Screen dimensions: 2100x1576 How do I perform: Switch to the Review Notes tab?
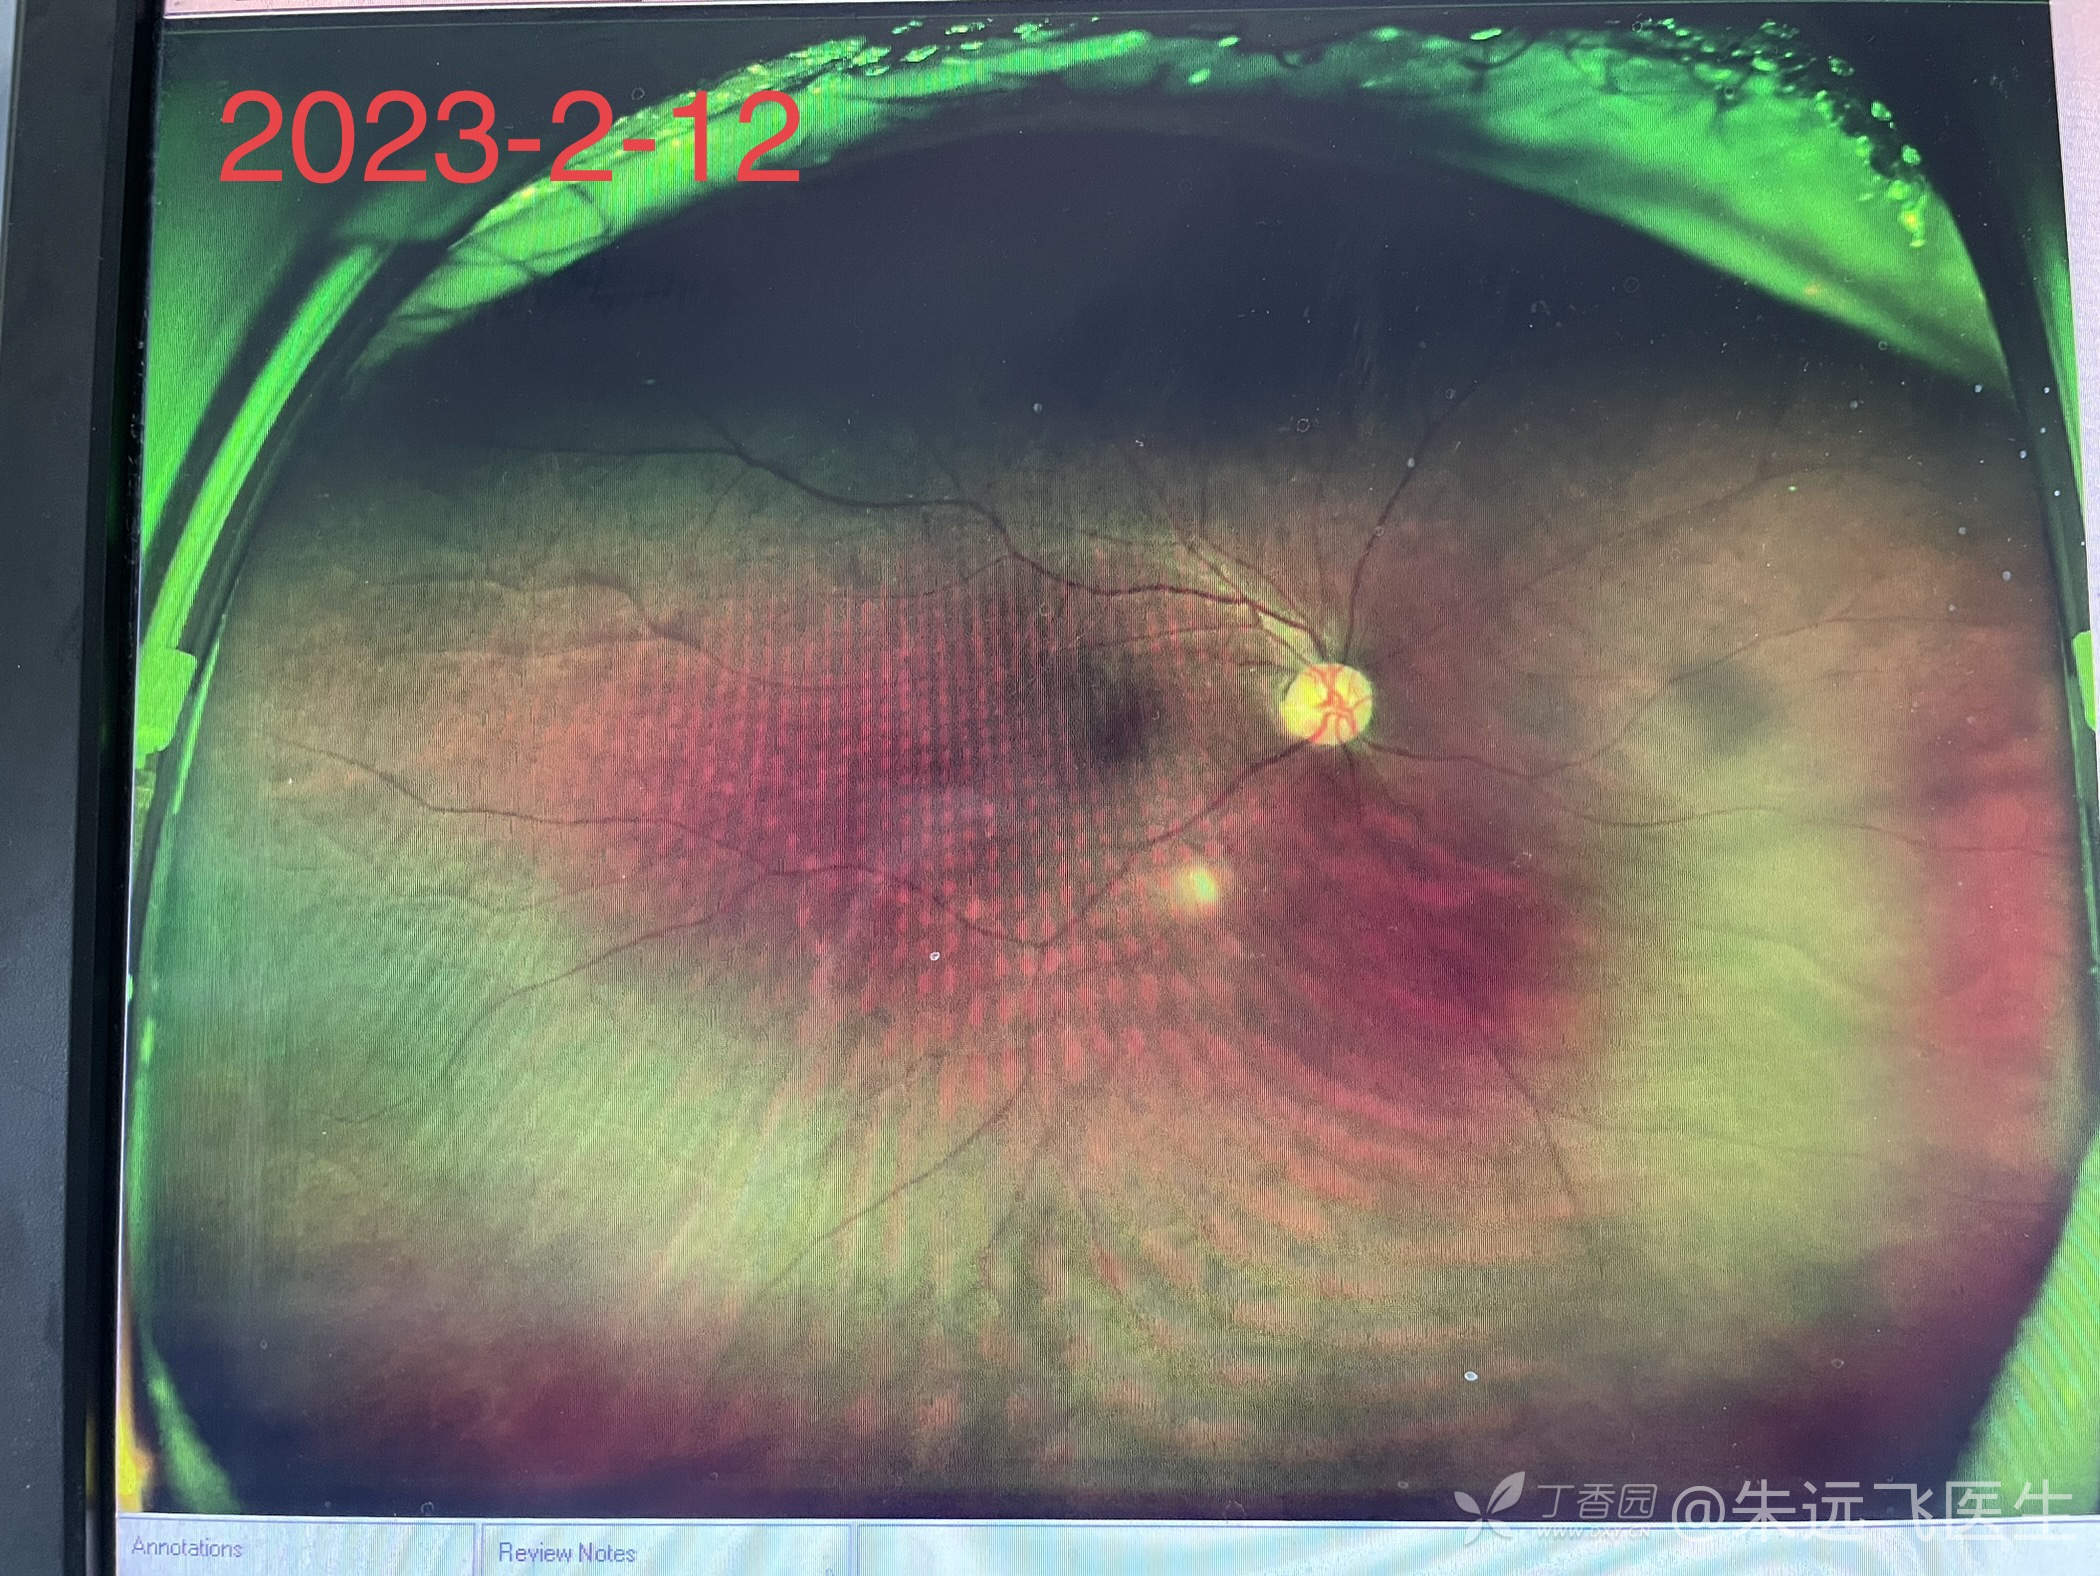567,1552
